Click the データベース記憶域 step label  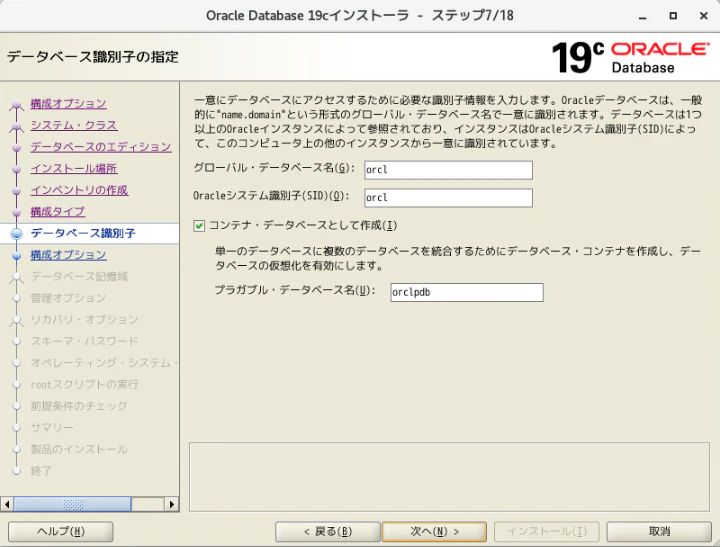pyautogui.click(x=79, y=276)
